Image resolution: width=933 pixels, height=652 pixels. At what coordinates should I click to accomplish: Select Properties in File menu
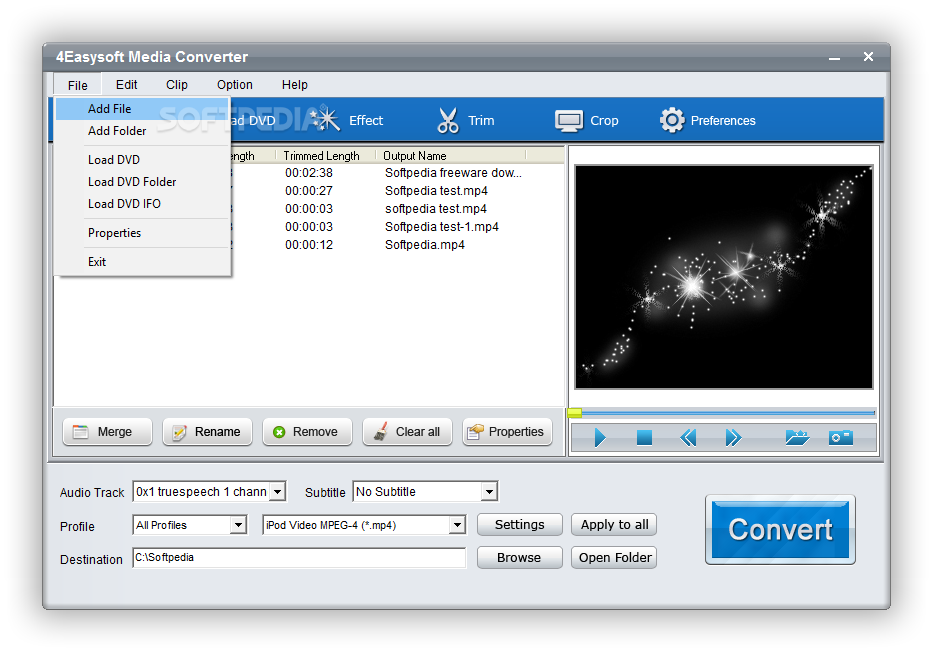pyautogui.click(x=143, y=233)
